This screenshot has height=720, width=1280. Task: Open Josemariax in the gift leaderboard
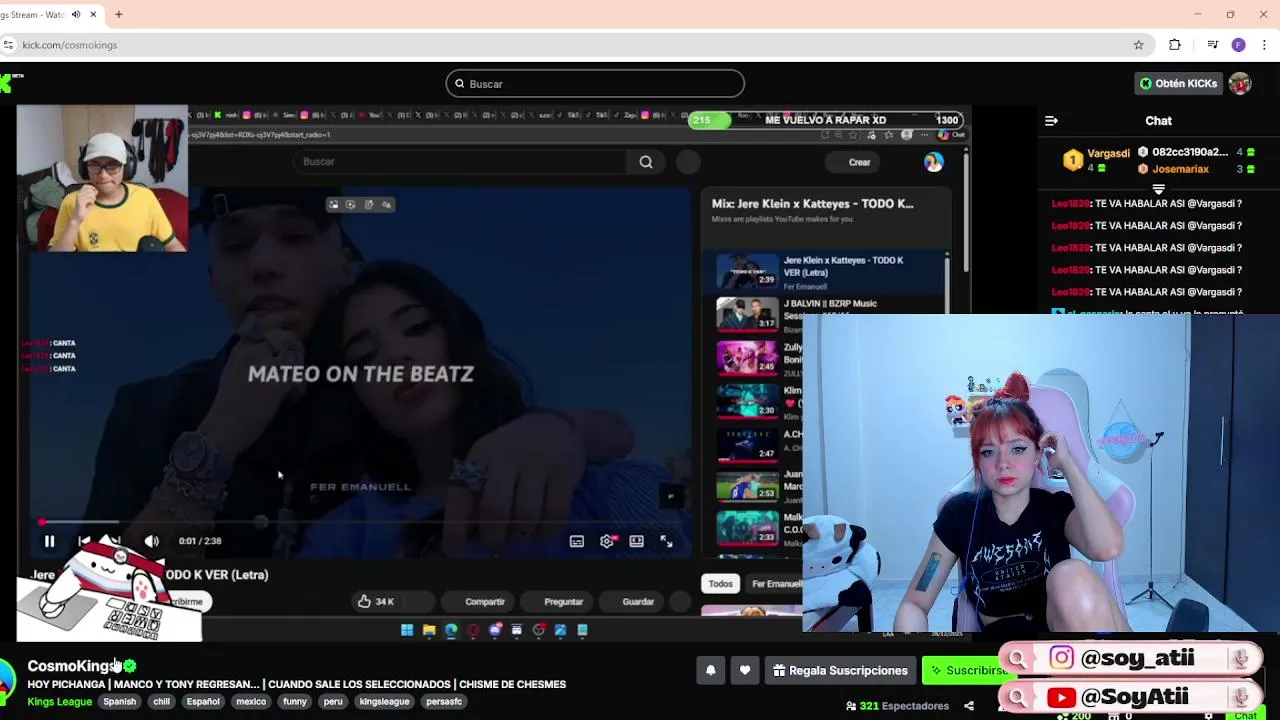tap(1180, 169)
